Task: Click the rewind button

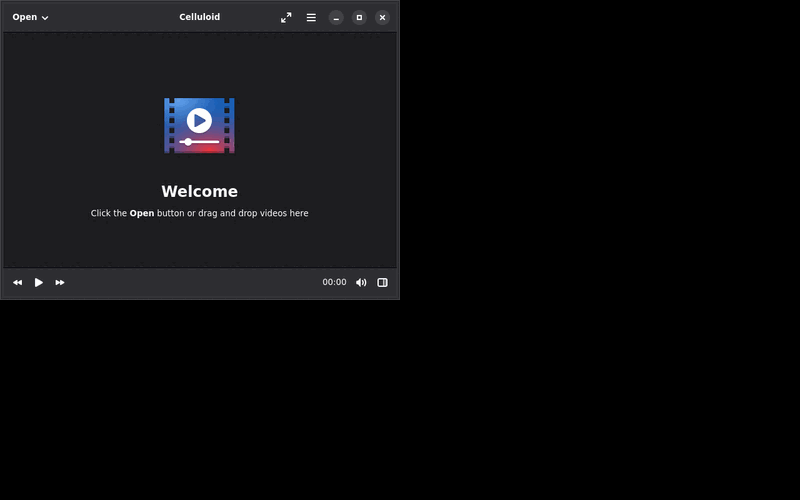Action: pyautogui.click(x=17, y=283)
